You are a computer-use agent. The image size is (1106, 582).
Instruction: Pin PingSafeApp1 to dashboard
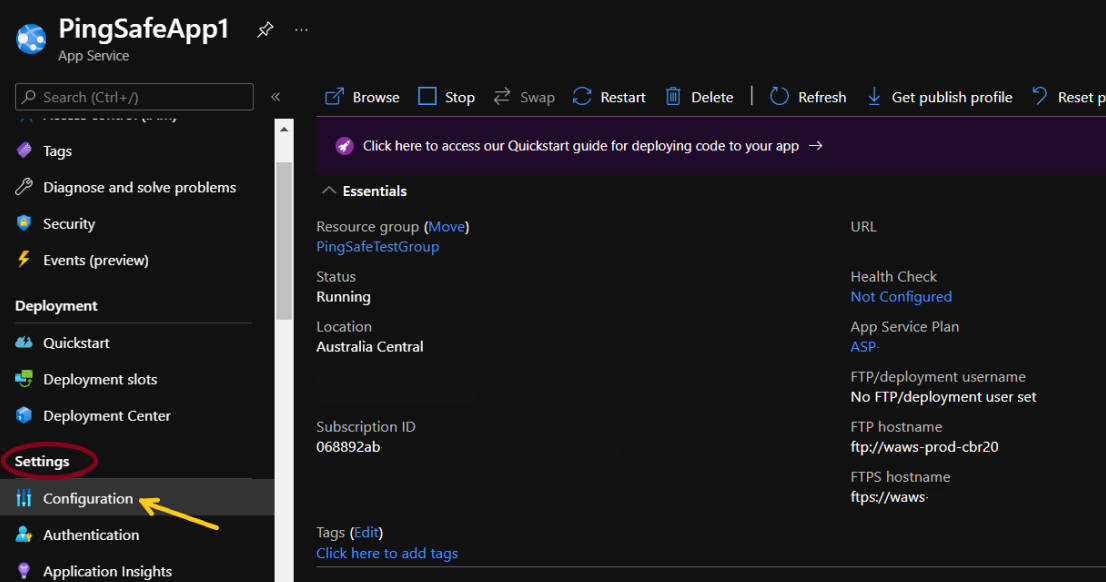click(x=265, y=30)
